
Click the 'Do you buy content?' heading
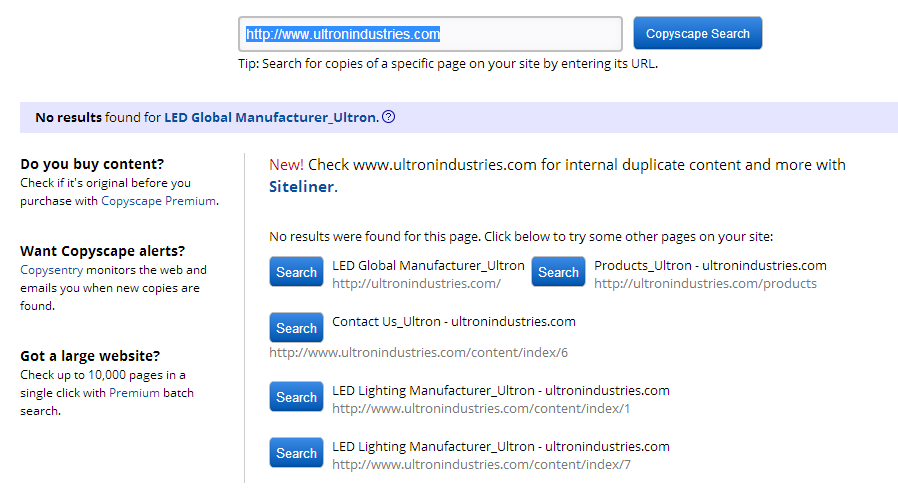92,164
